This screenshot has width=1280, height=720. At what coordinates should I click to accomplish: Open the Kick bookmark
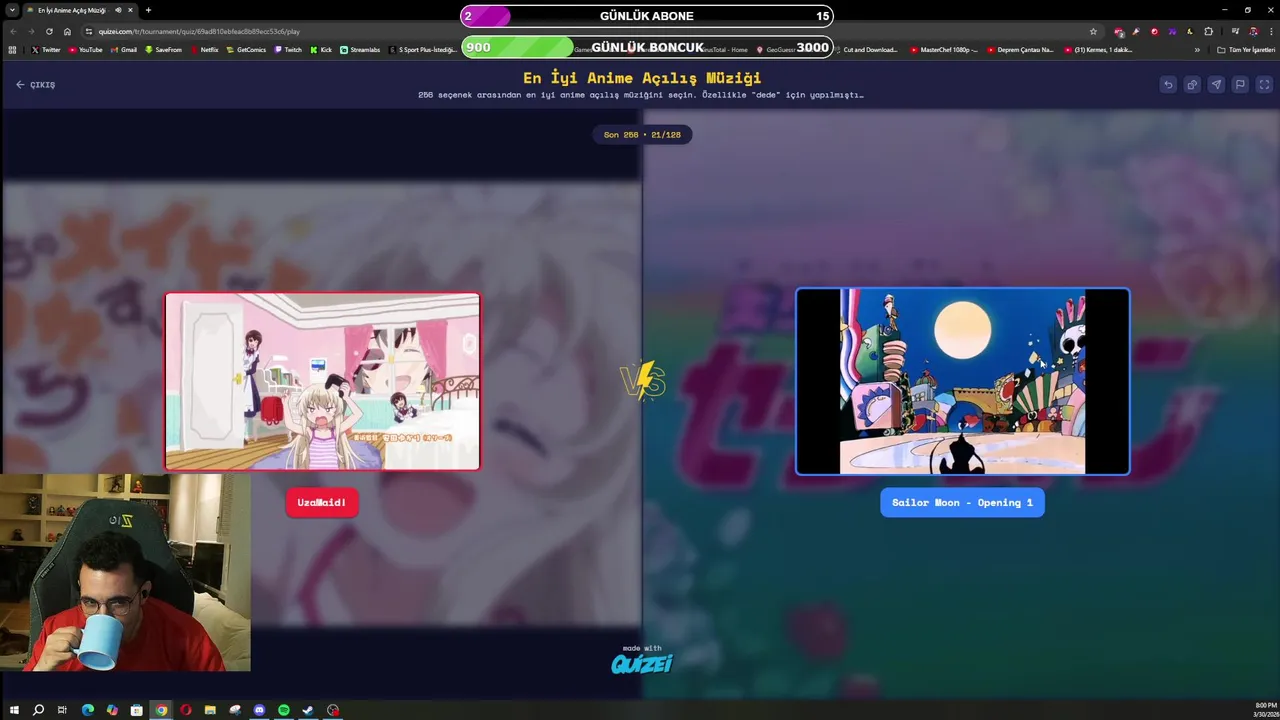tap(321, 49)
